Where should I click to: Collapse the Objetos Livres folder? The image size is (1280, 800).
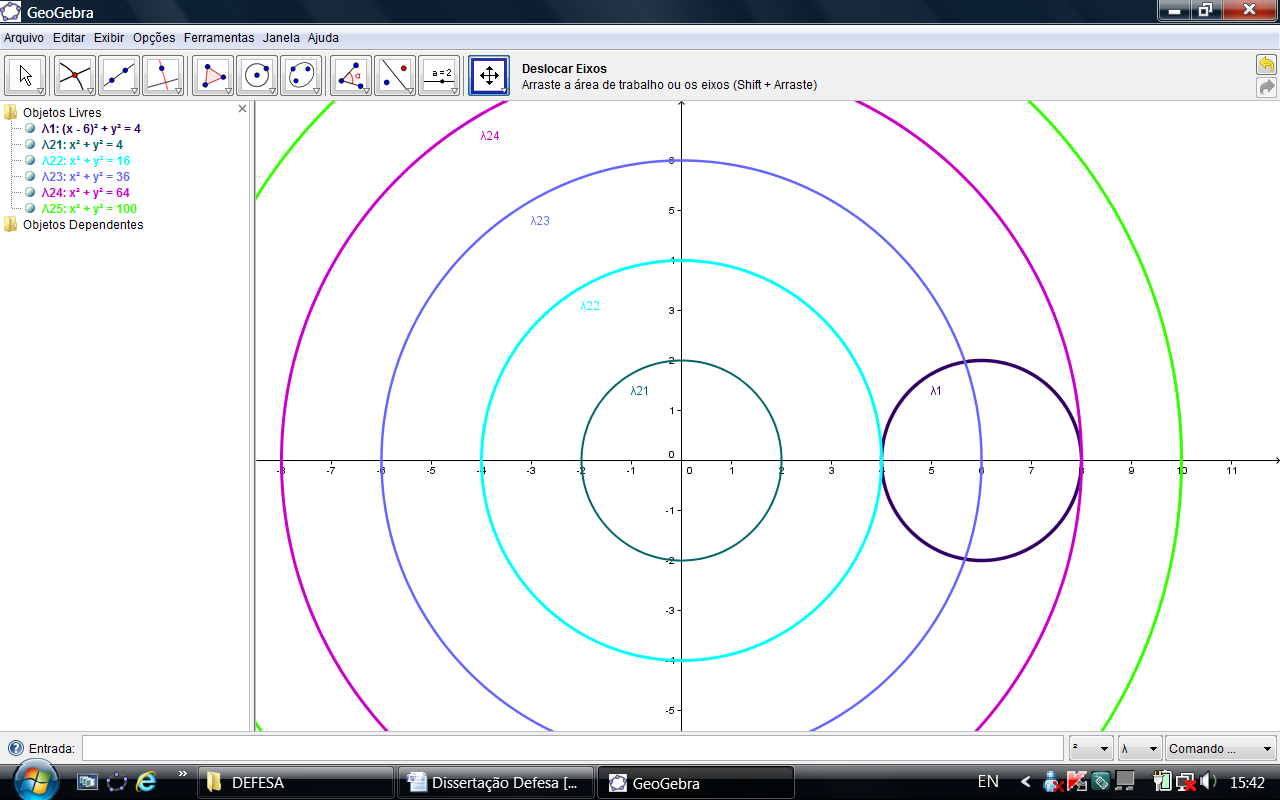[x=11, y=113]
